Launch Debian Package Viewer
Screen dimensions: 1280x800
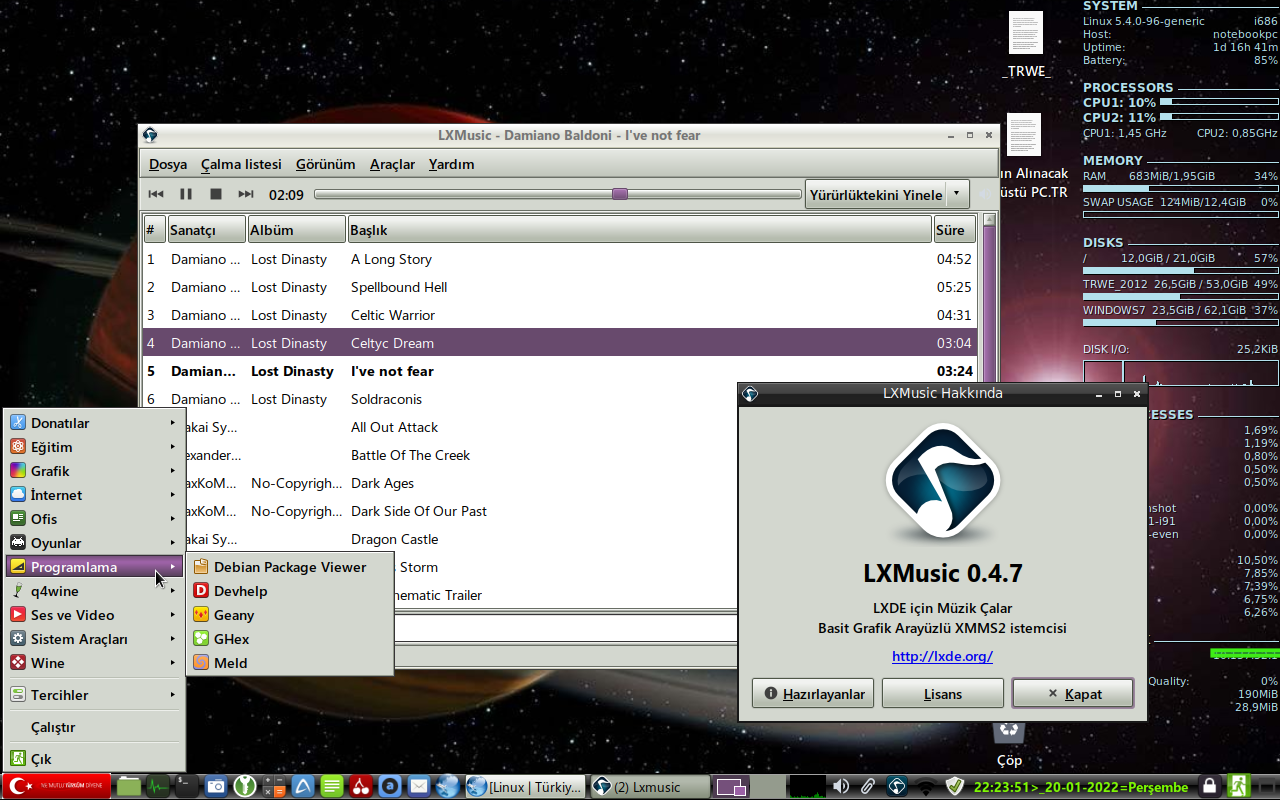pos(291,567)
